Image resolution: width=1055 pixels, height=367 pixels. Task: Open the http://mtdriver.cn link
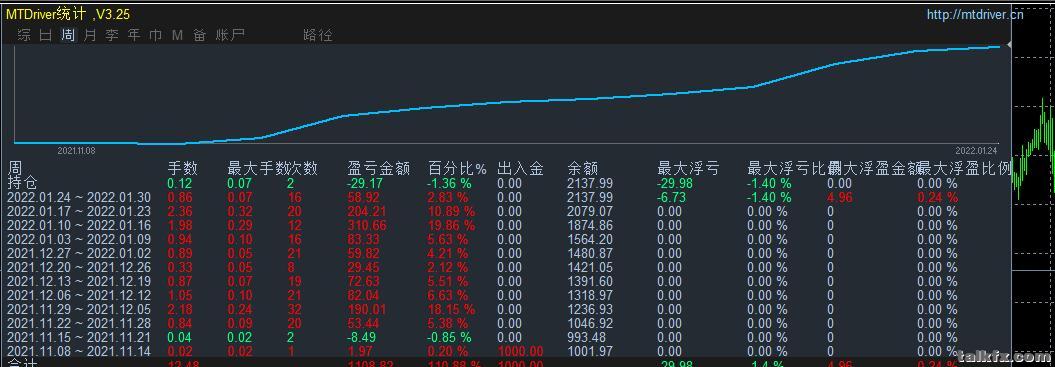[x=975, y=14]
